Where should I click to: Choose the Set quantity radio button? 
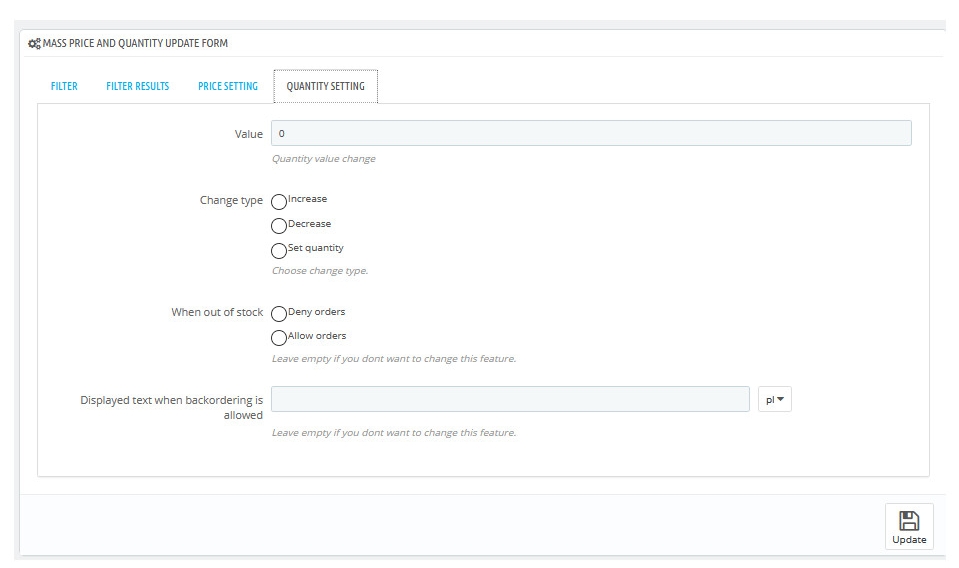(279, 250)
